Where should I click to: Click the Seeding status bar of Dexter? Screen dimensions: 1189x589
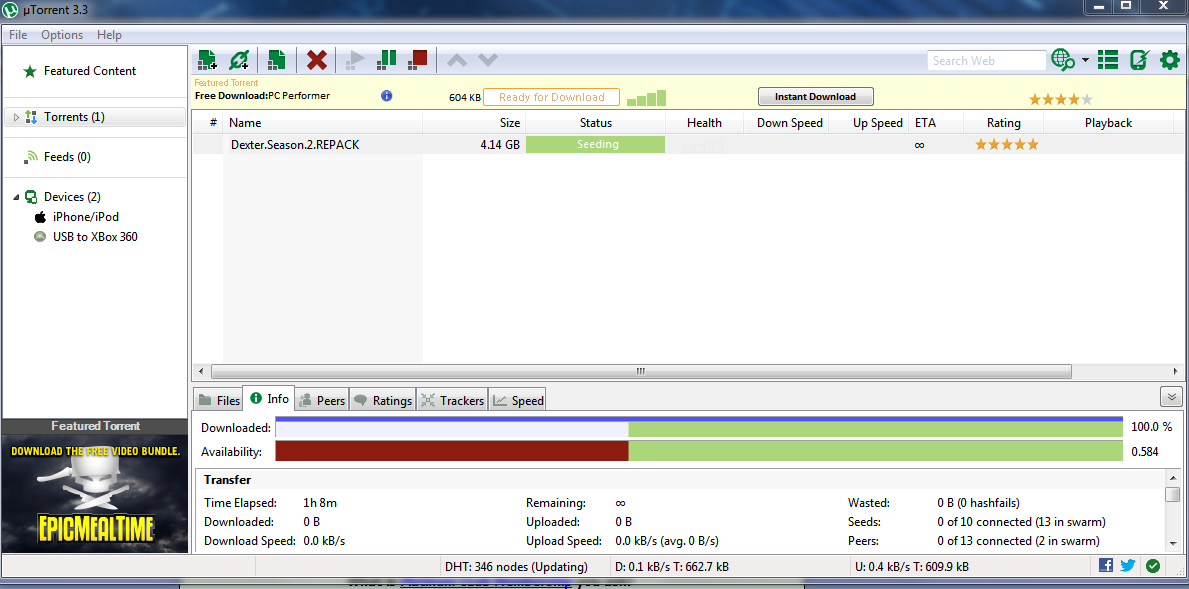(x=595, y=145)
